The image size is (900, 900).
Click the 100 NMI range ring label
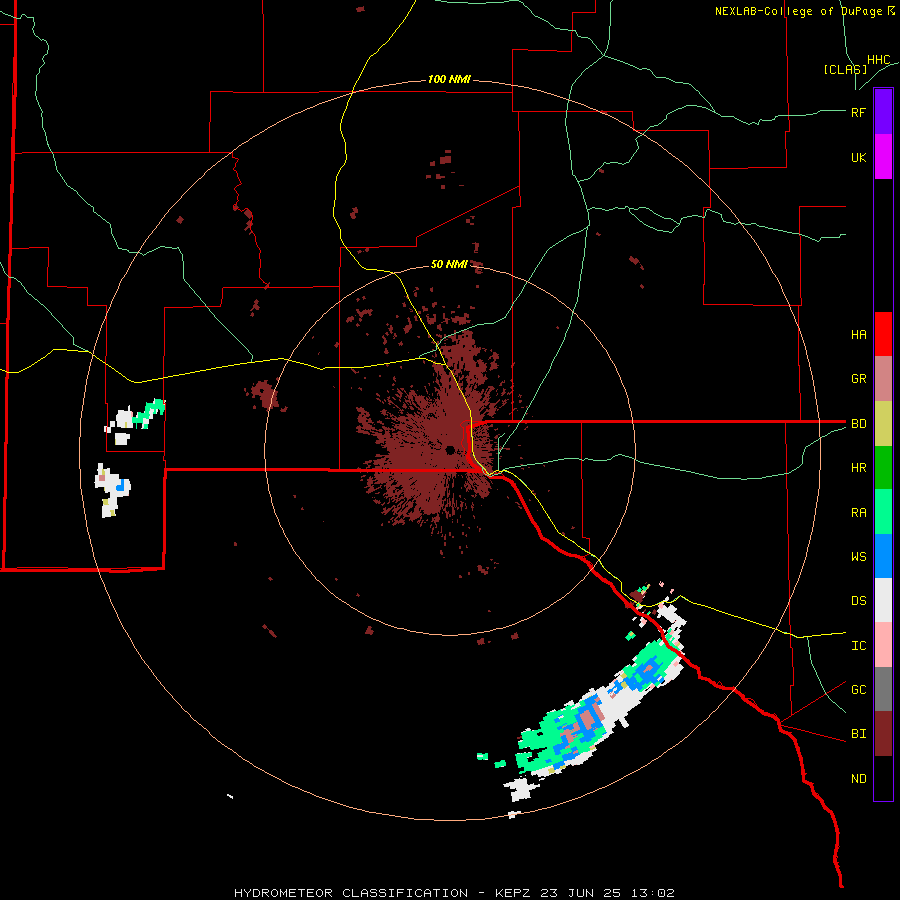(449, 79)
